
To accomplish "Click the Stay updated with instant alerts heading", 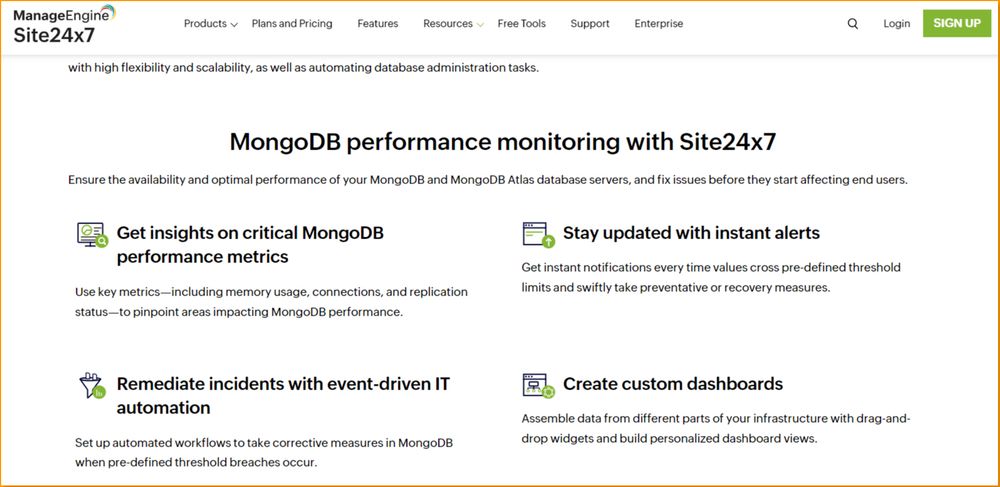I will [691, 233].
